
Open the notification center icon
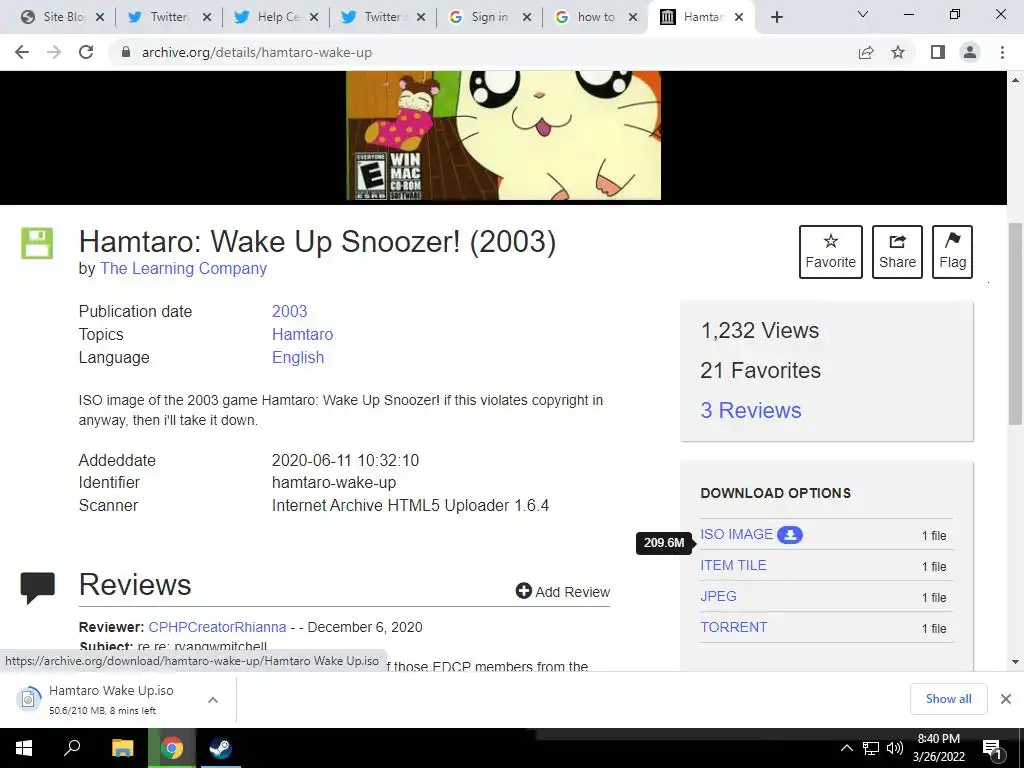pos(992,749)
